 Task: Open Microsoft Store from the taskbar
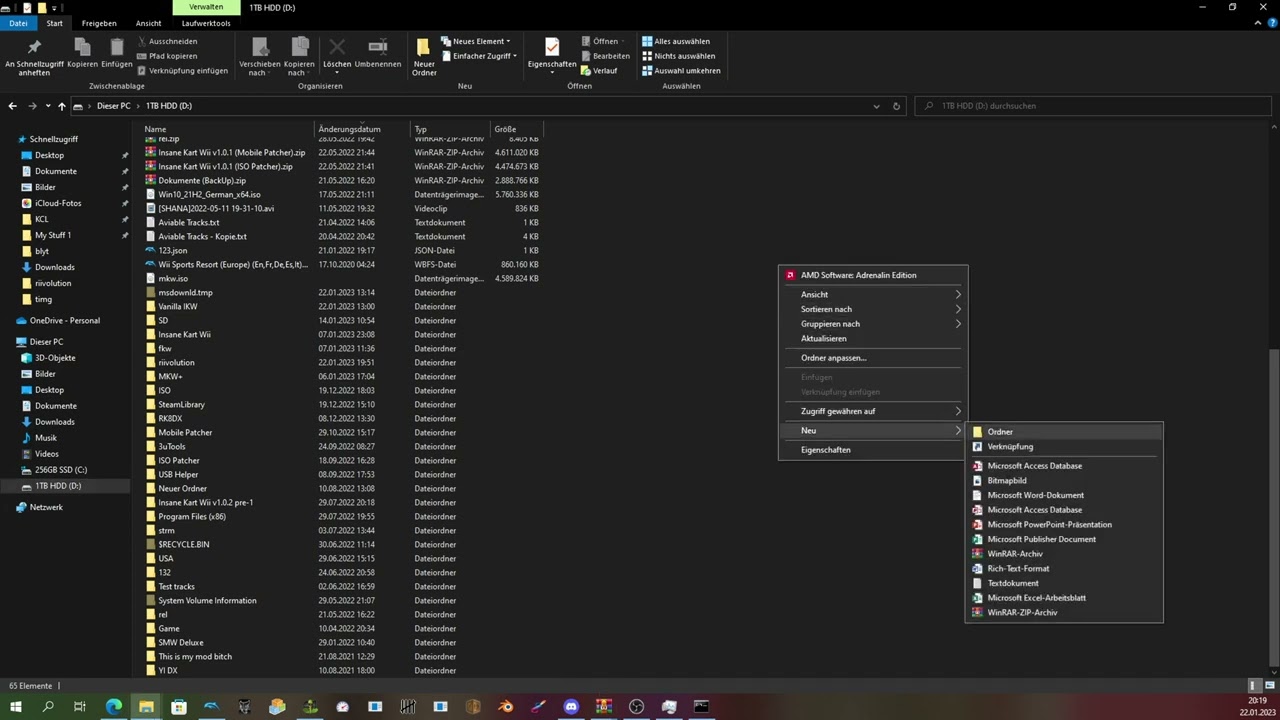[179, 707]
